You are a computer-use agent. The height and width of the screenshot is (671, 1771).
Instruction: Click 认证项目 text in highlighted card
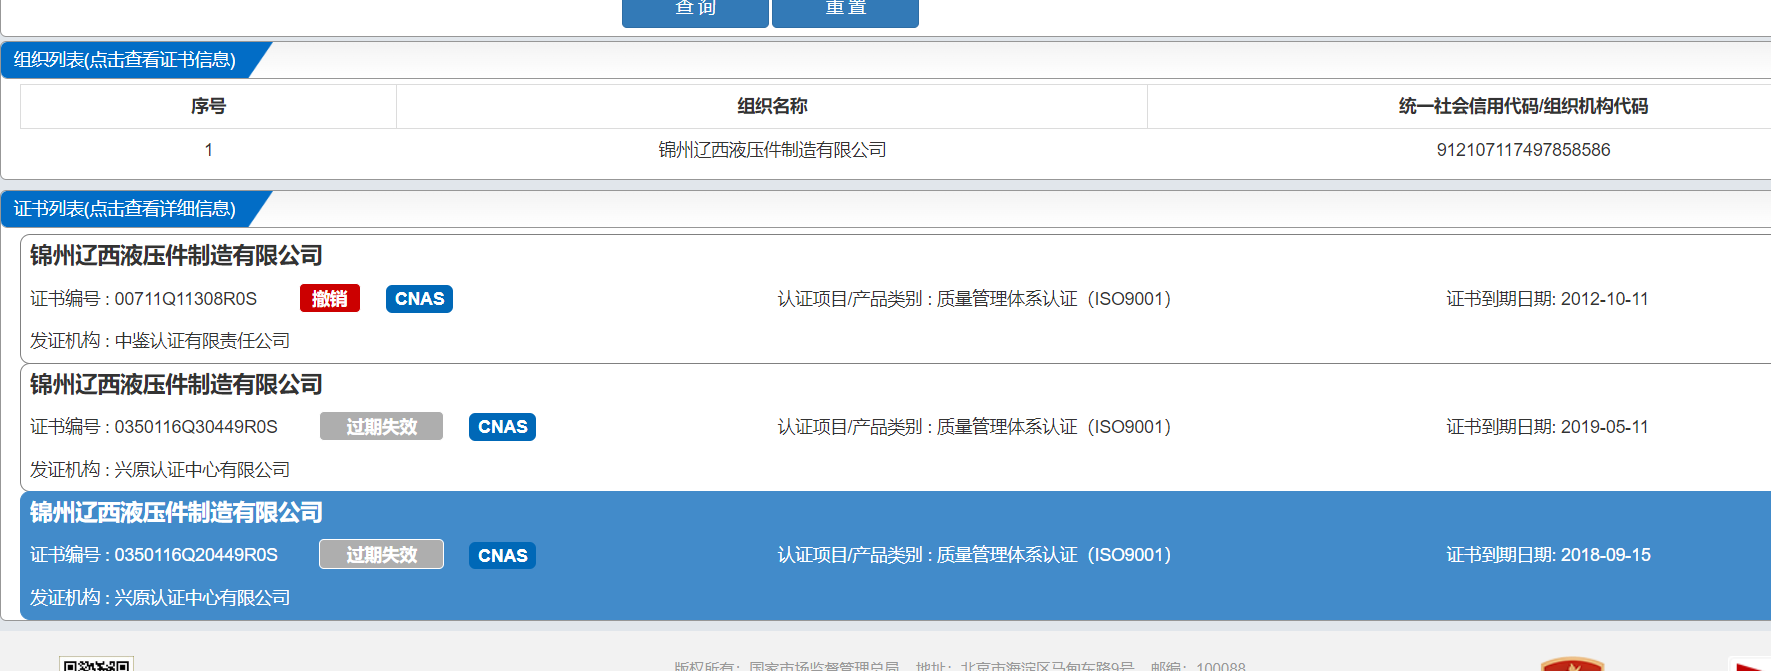(x=974, y=555)
